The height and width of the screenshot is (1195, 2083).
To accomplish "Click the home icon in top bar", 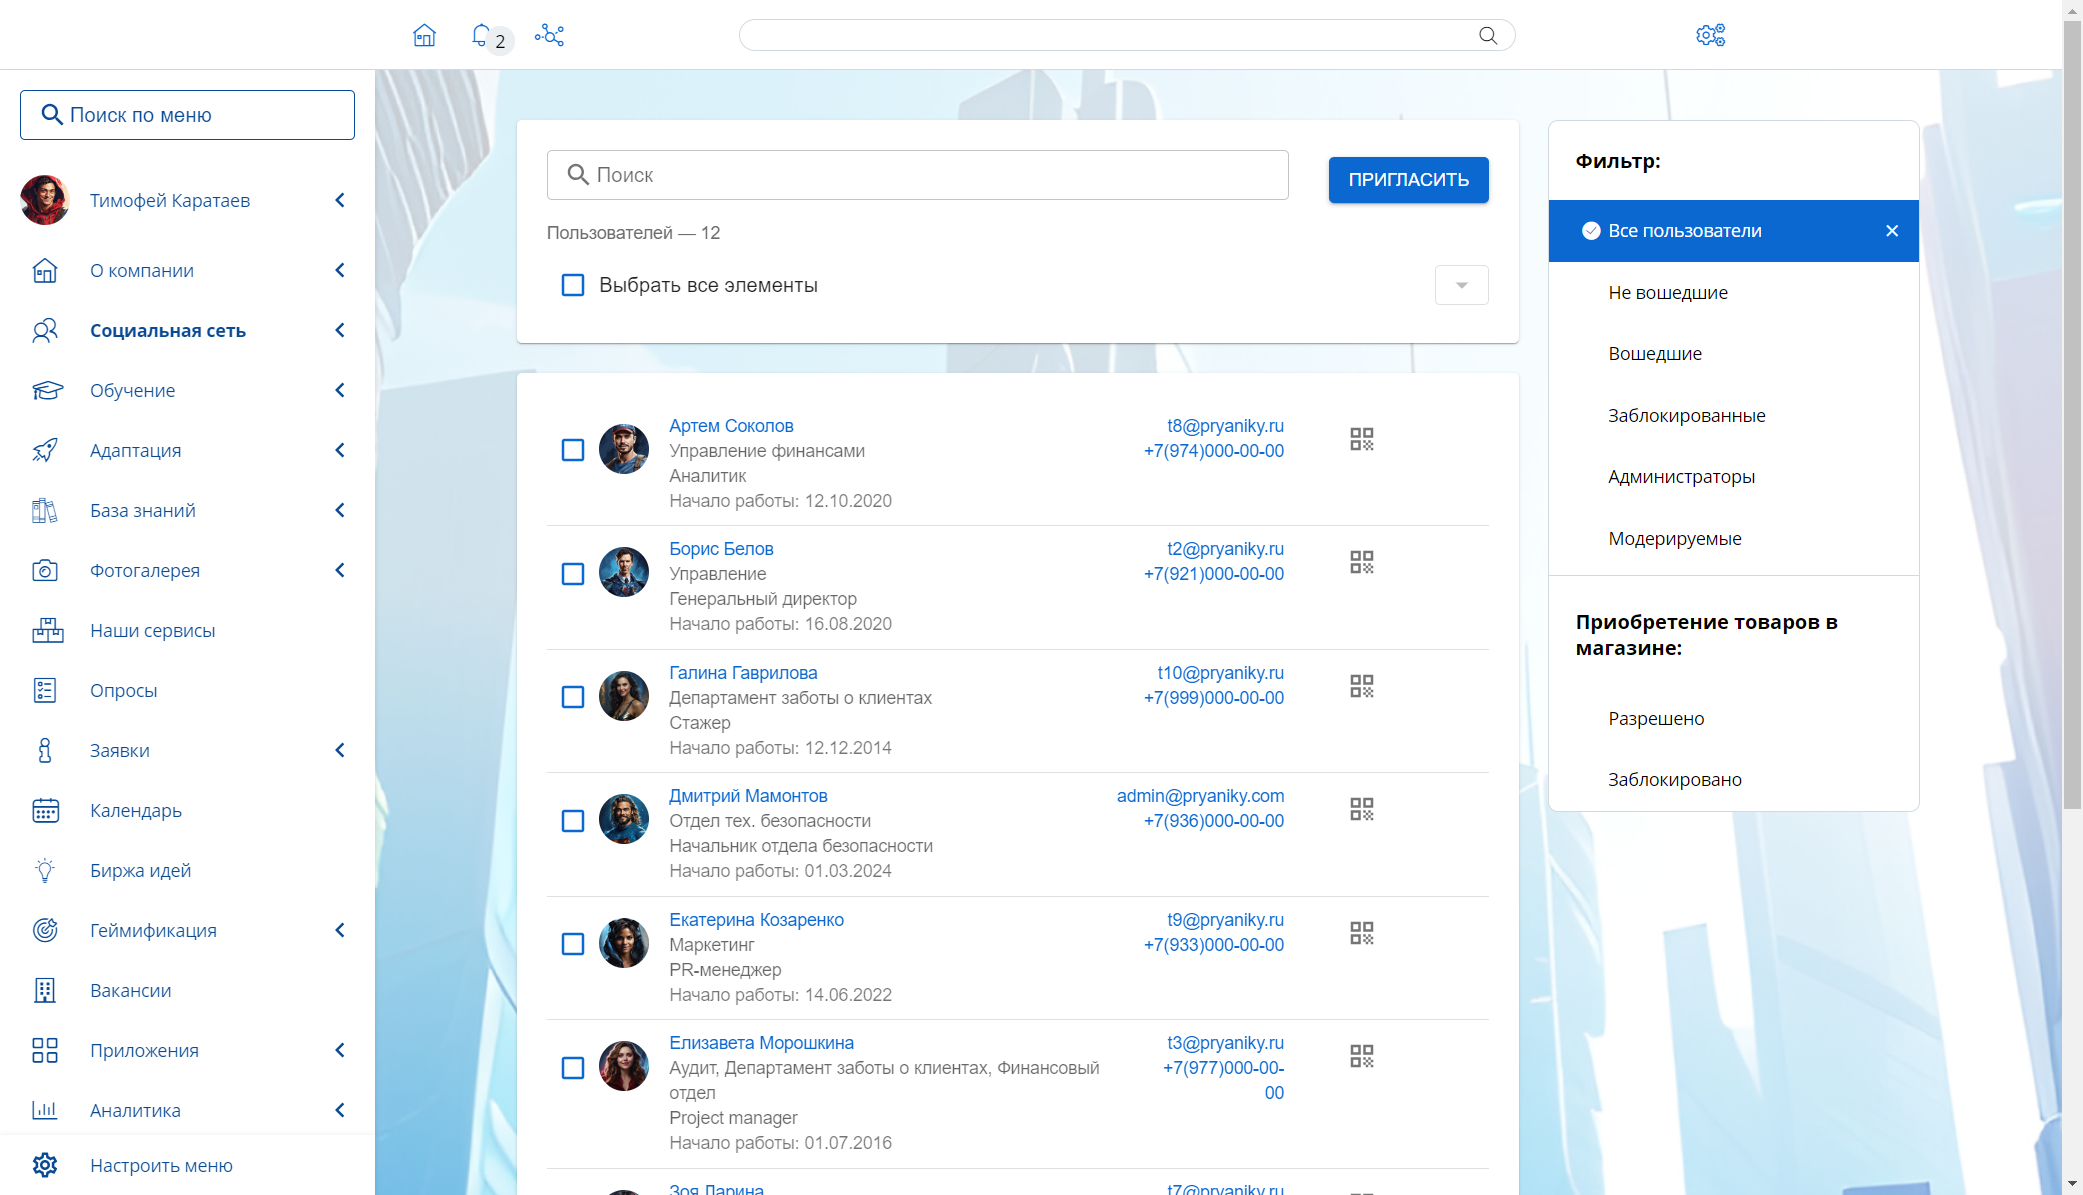I will [424, 36].
